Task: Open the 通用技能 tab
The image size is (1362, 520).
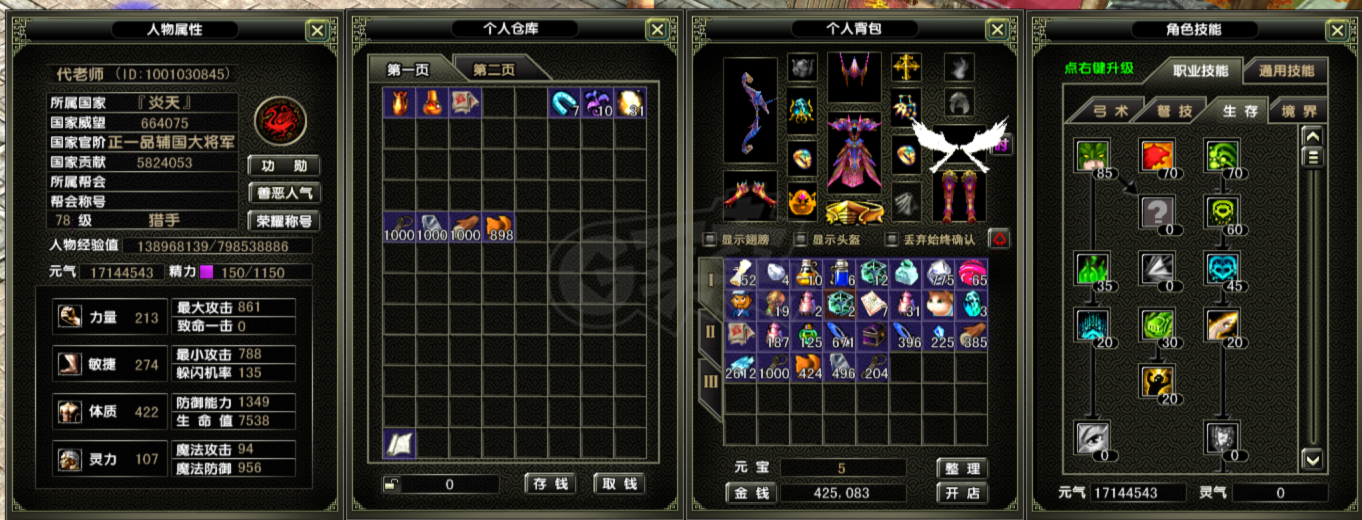Action: coord(1287,71)
